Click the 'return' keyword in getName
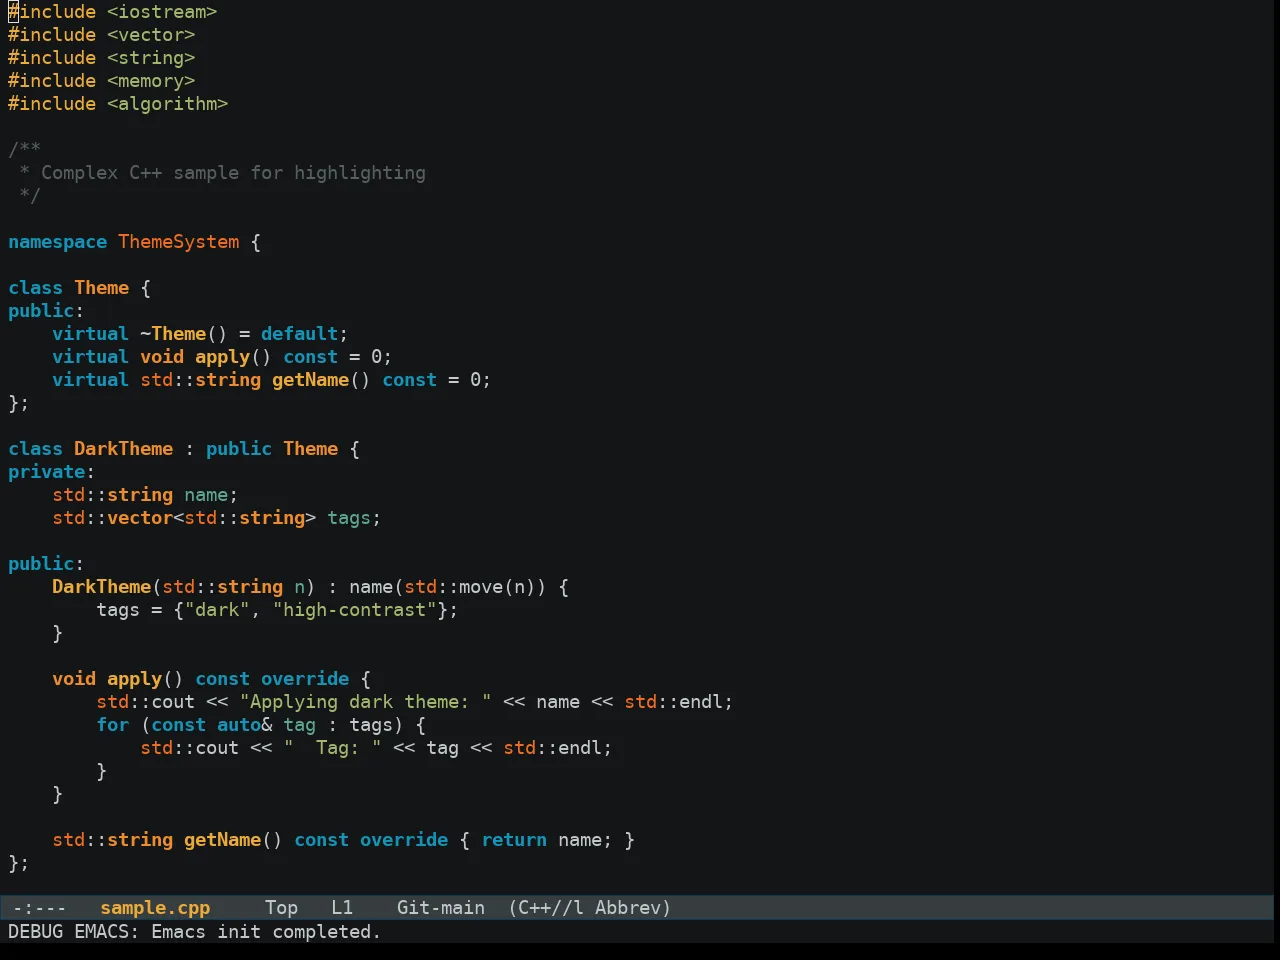 [514, 840]
